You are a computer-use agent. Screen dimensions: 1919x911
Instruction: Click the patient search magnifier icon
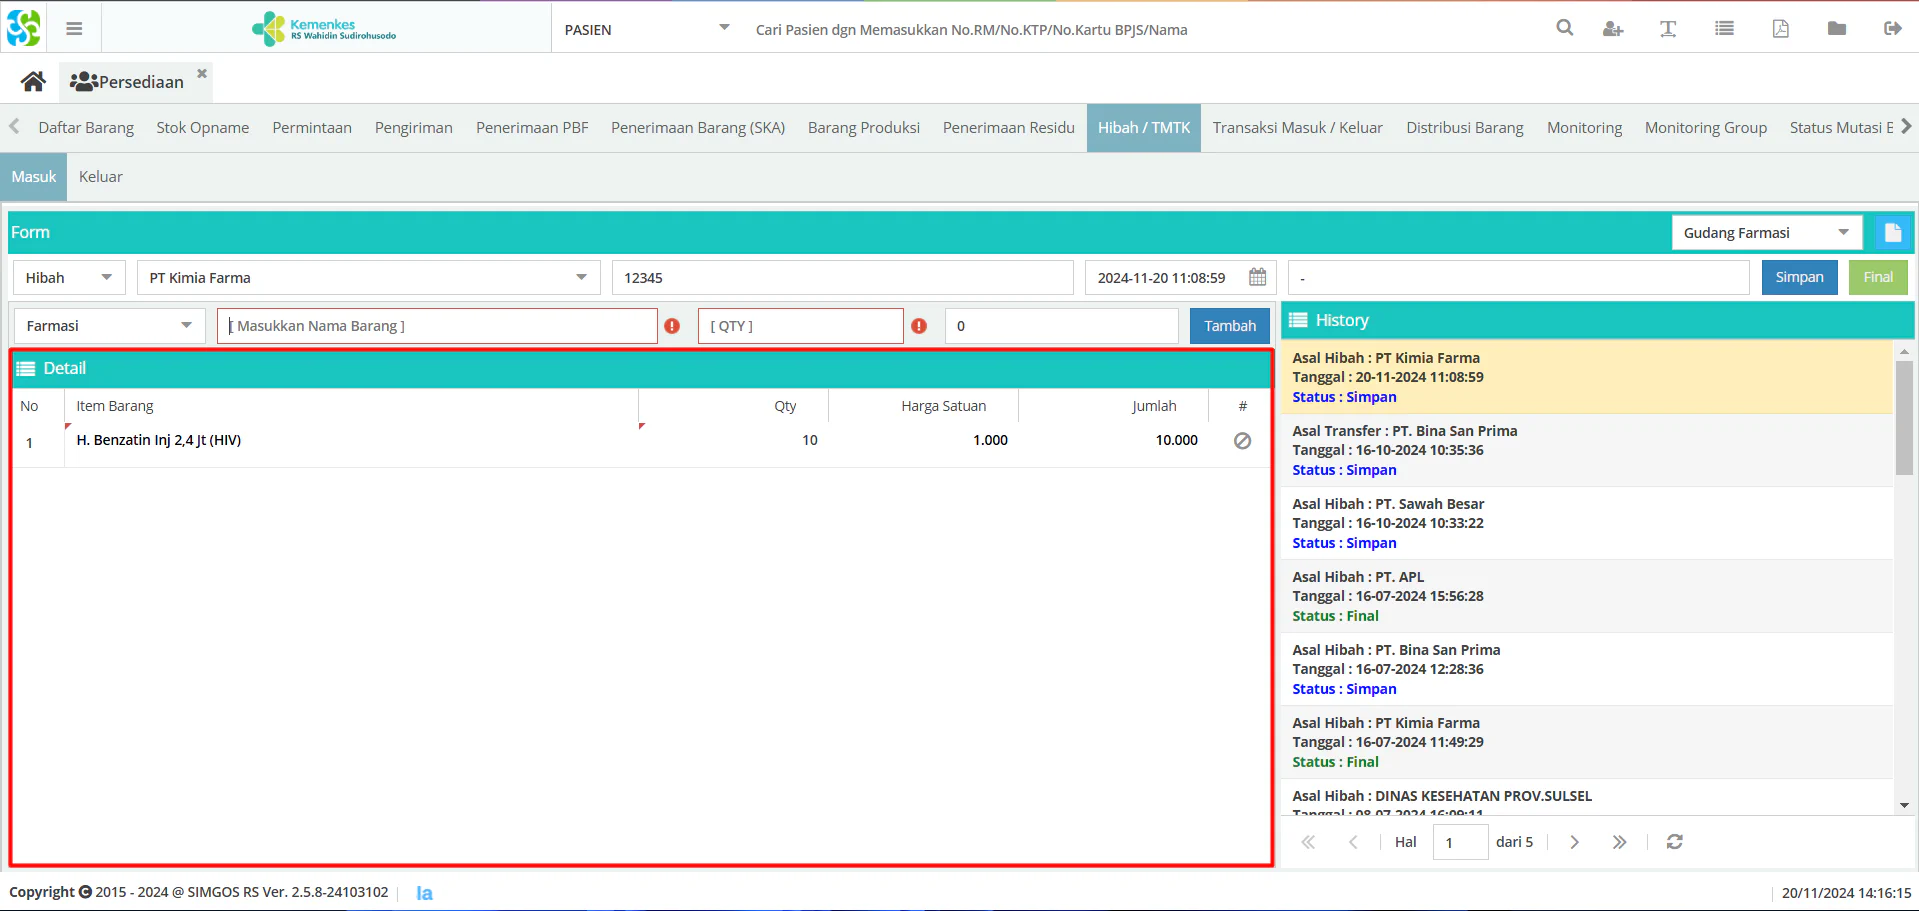1565,29
